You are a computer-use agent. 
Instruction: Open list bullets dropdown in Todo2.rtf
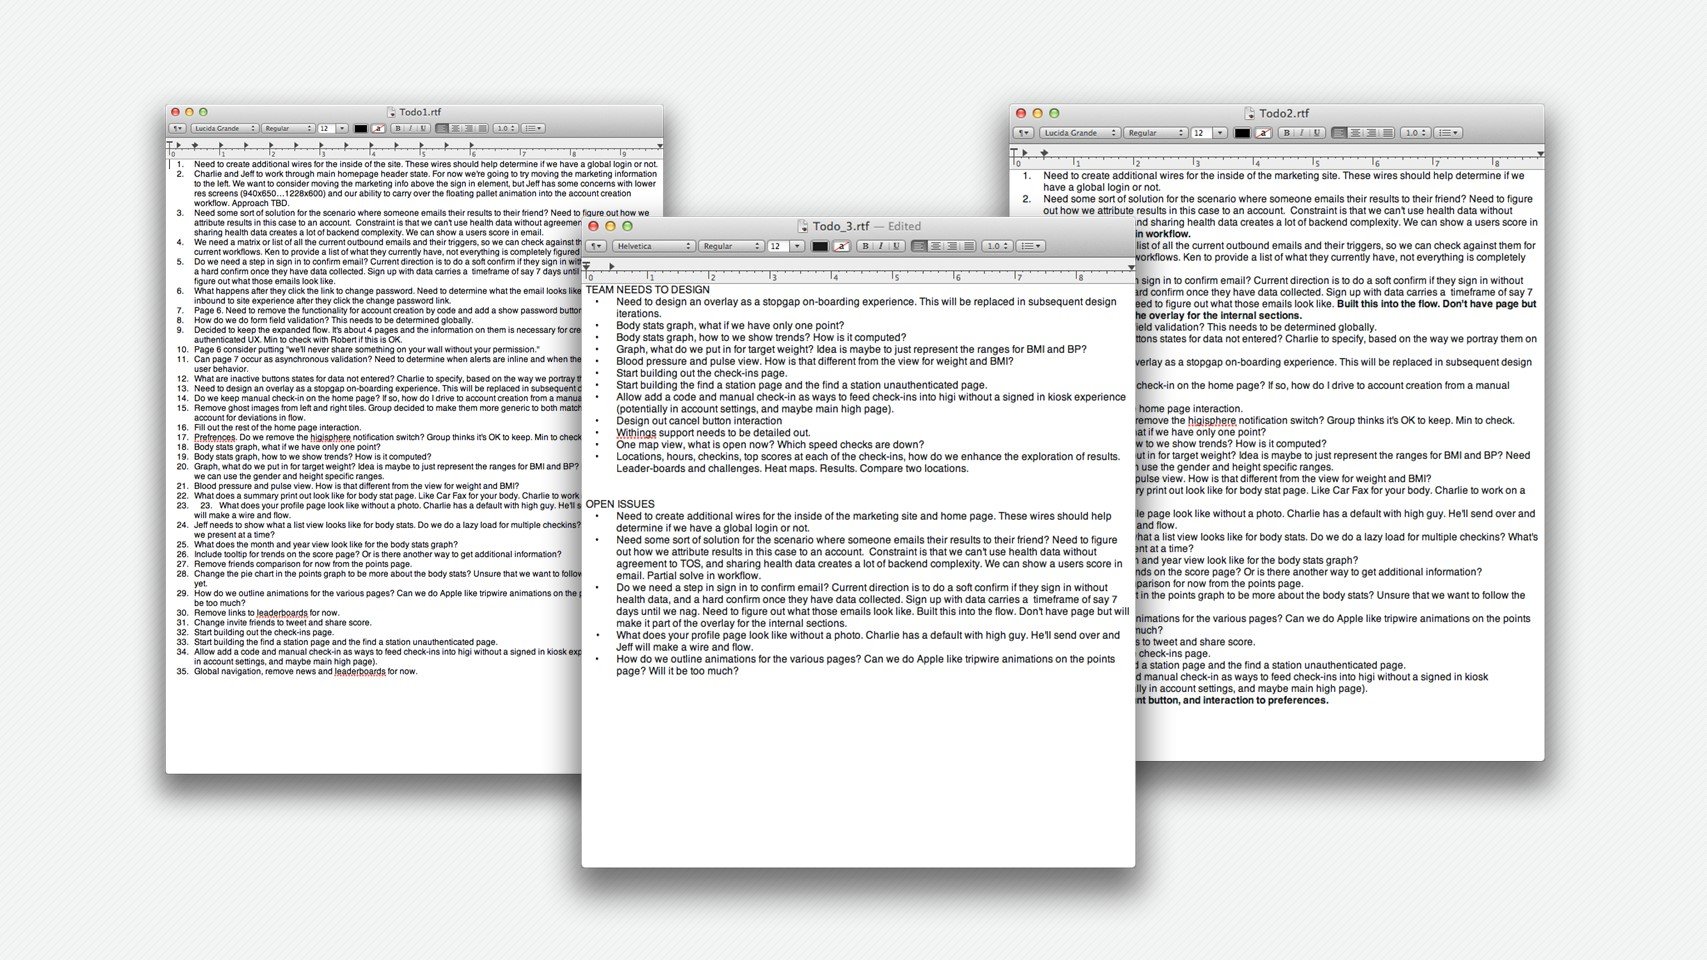point(1448,133)
